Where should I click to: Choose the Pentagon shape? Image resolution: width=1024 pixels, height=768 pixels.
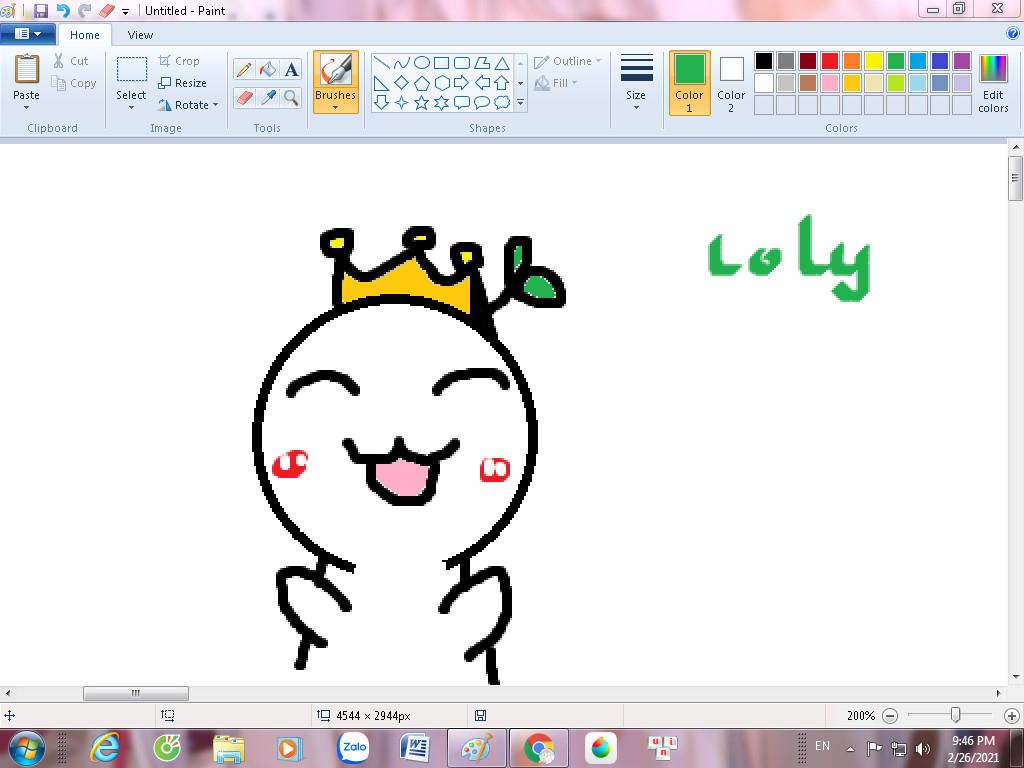pyautogui.click(x=422, y=83)
